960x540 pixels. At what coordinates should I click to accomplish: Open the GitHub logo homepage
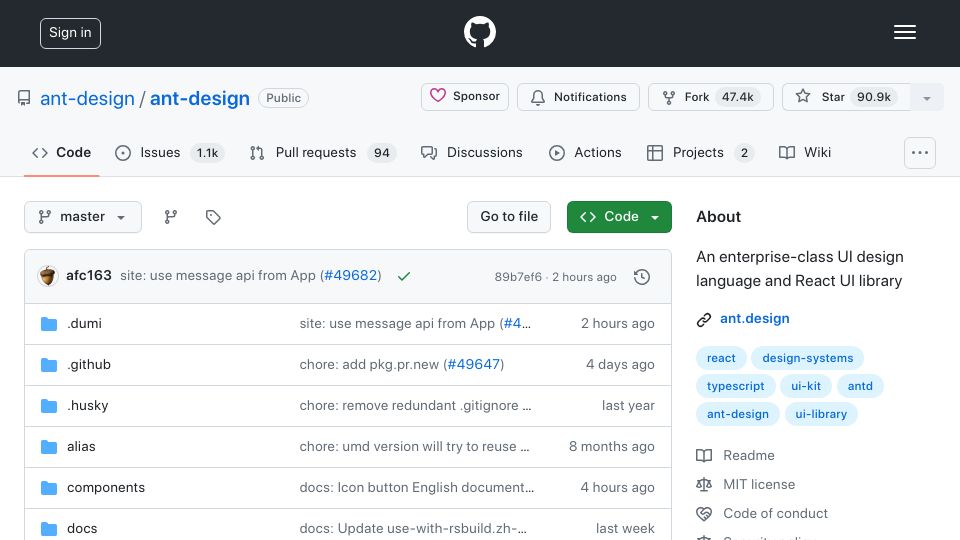pyautogui.click(x=479, y=32)
